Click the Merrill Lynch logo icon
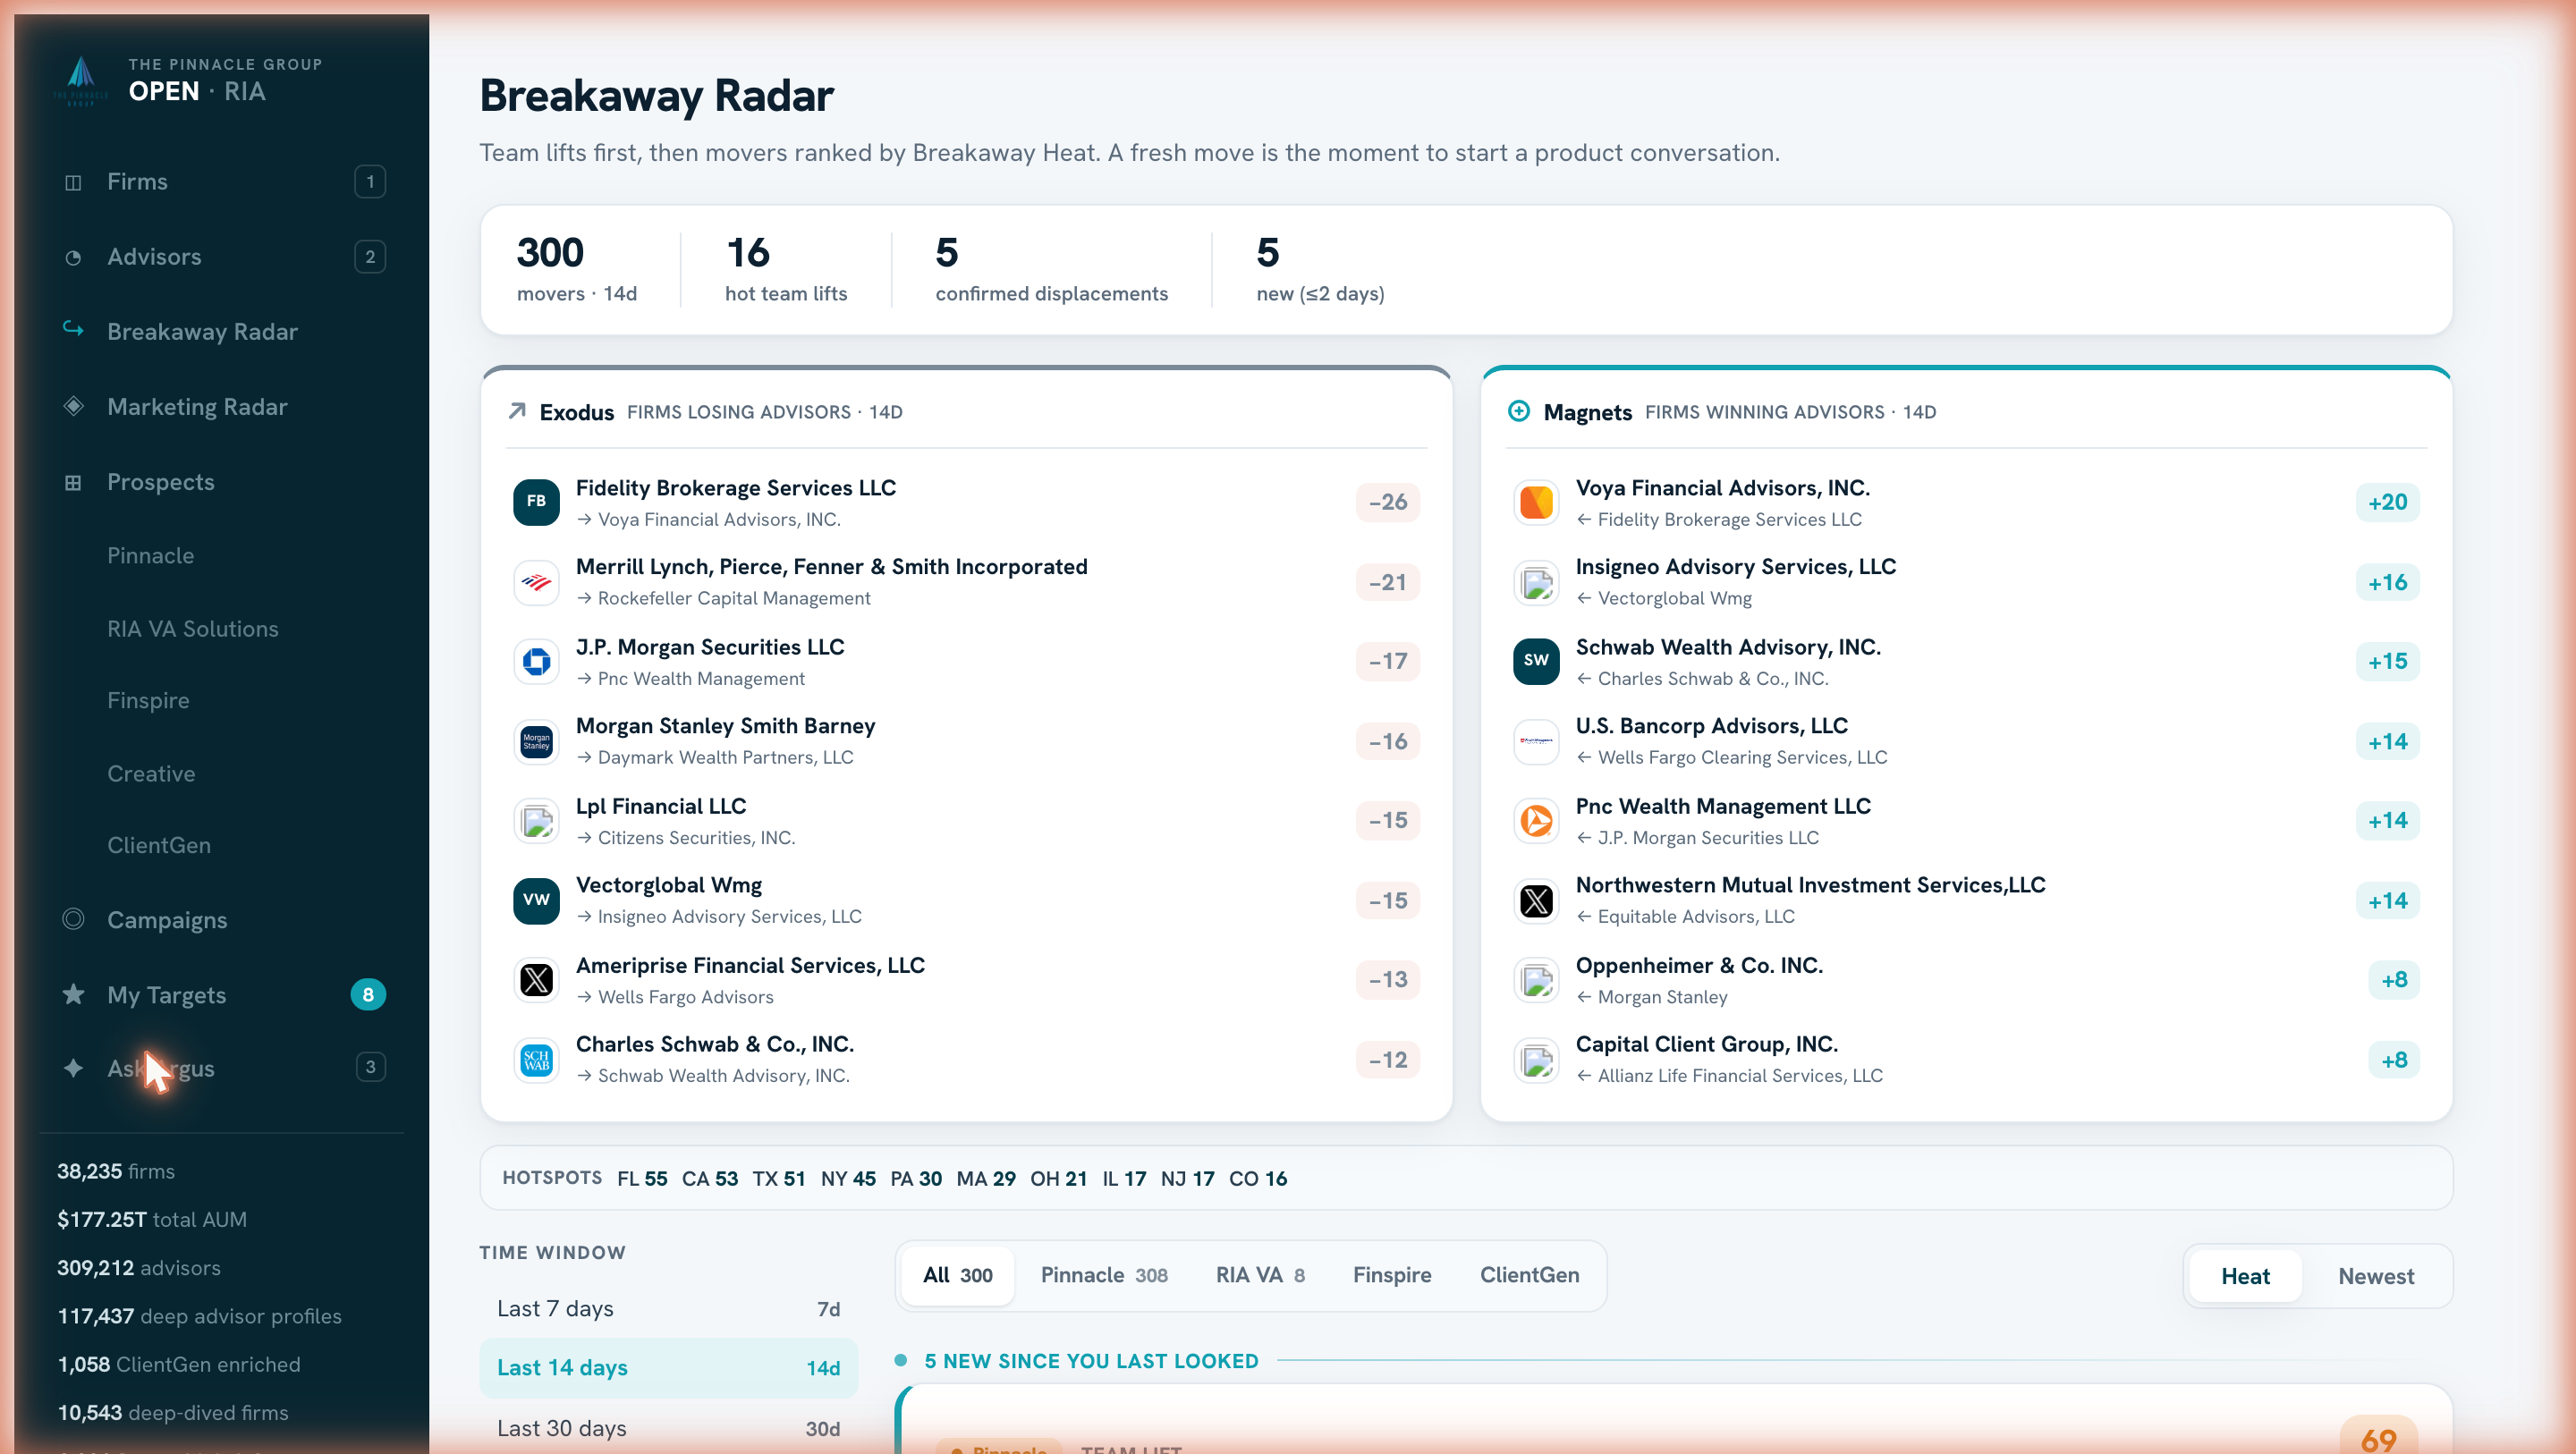This screenshot has width=2576, height=1454. [x=536, y=582]
